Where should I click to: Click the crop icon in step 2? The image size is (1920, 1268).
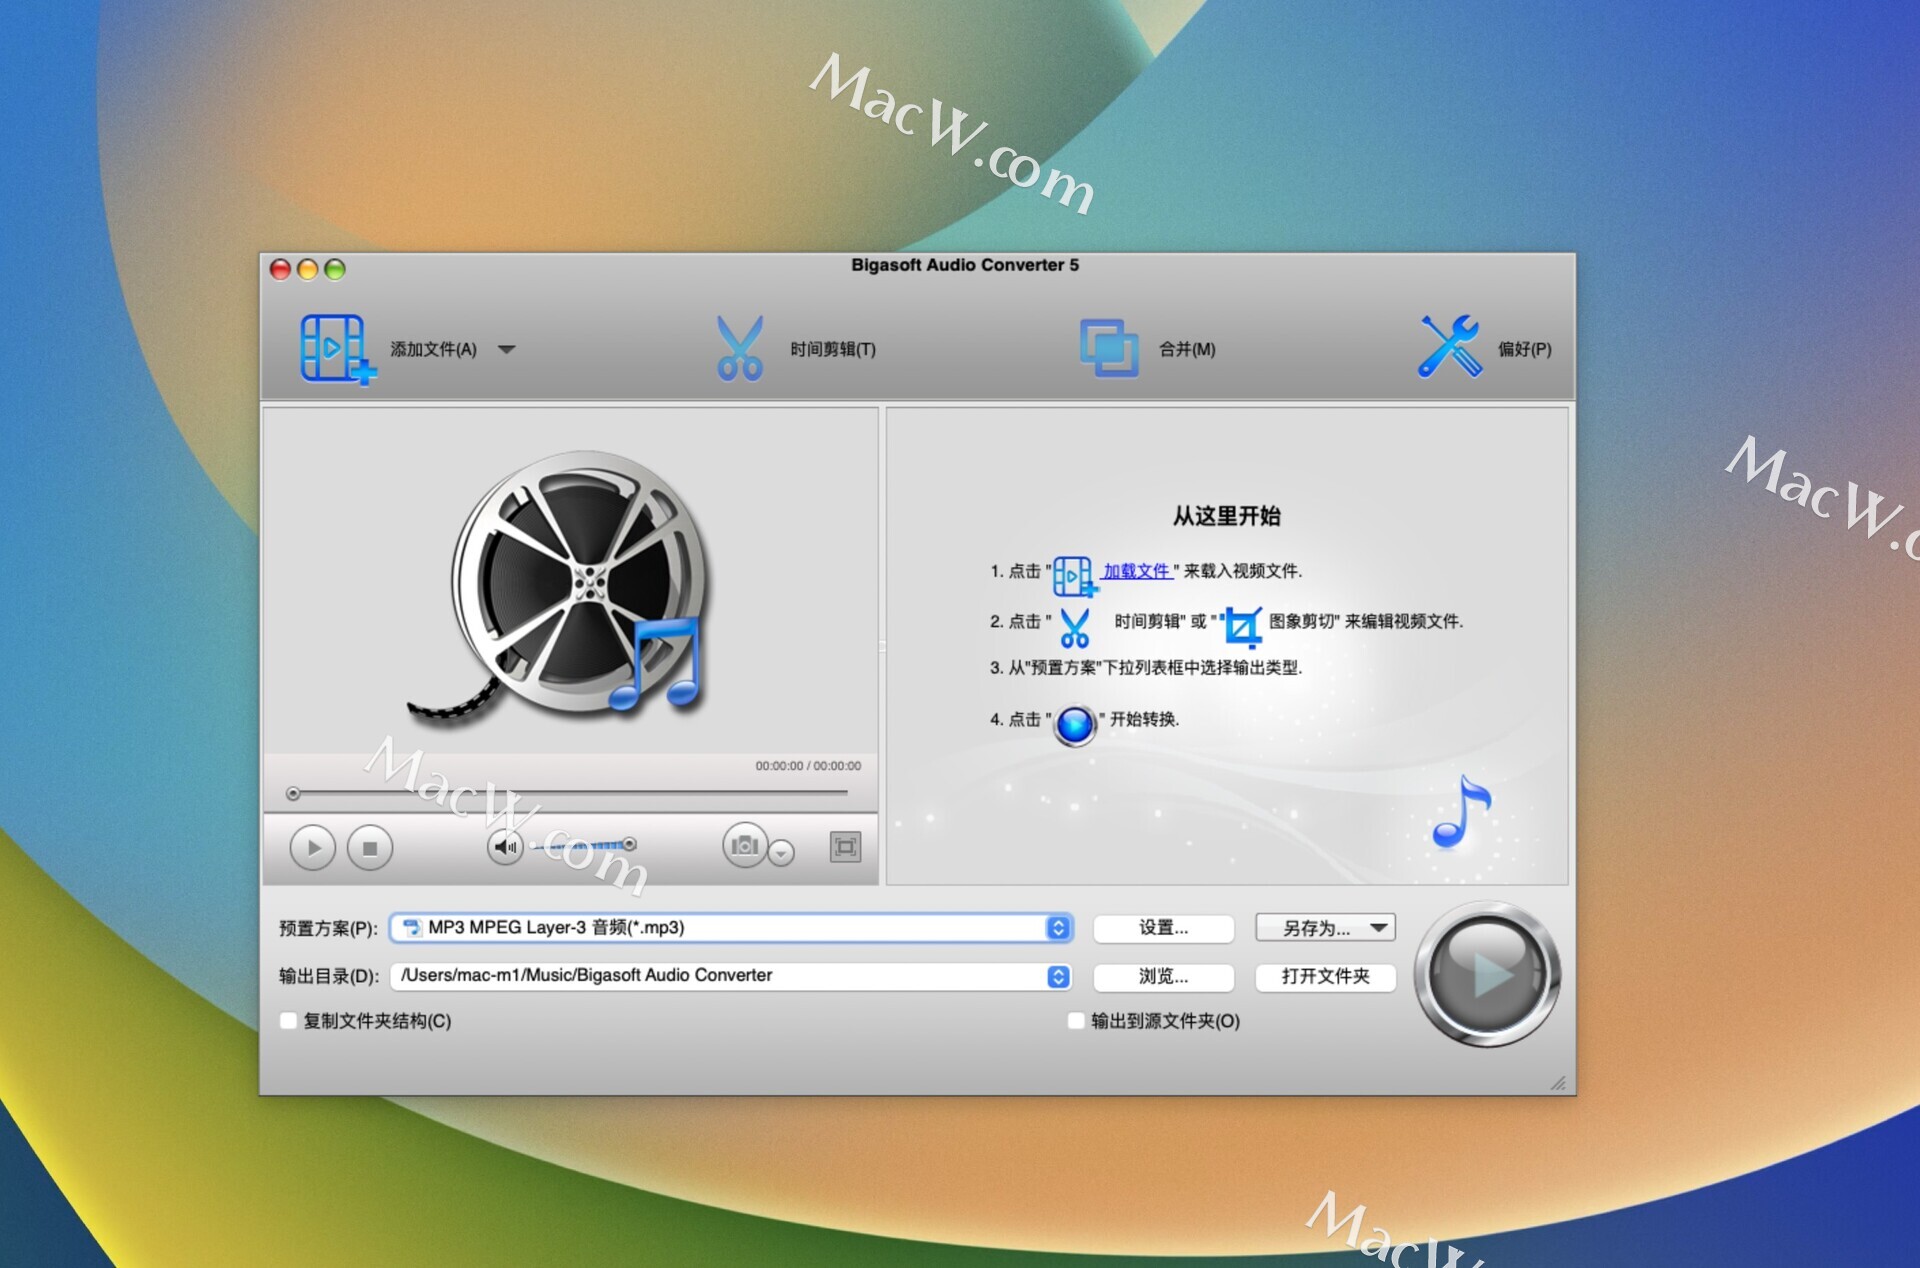(x=1242, y=627)
